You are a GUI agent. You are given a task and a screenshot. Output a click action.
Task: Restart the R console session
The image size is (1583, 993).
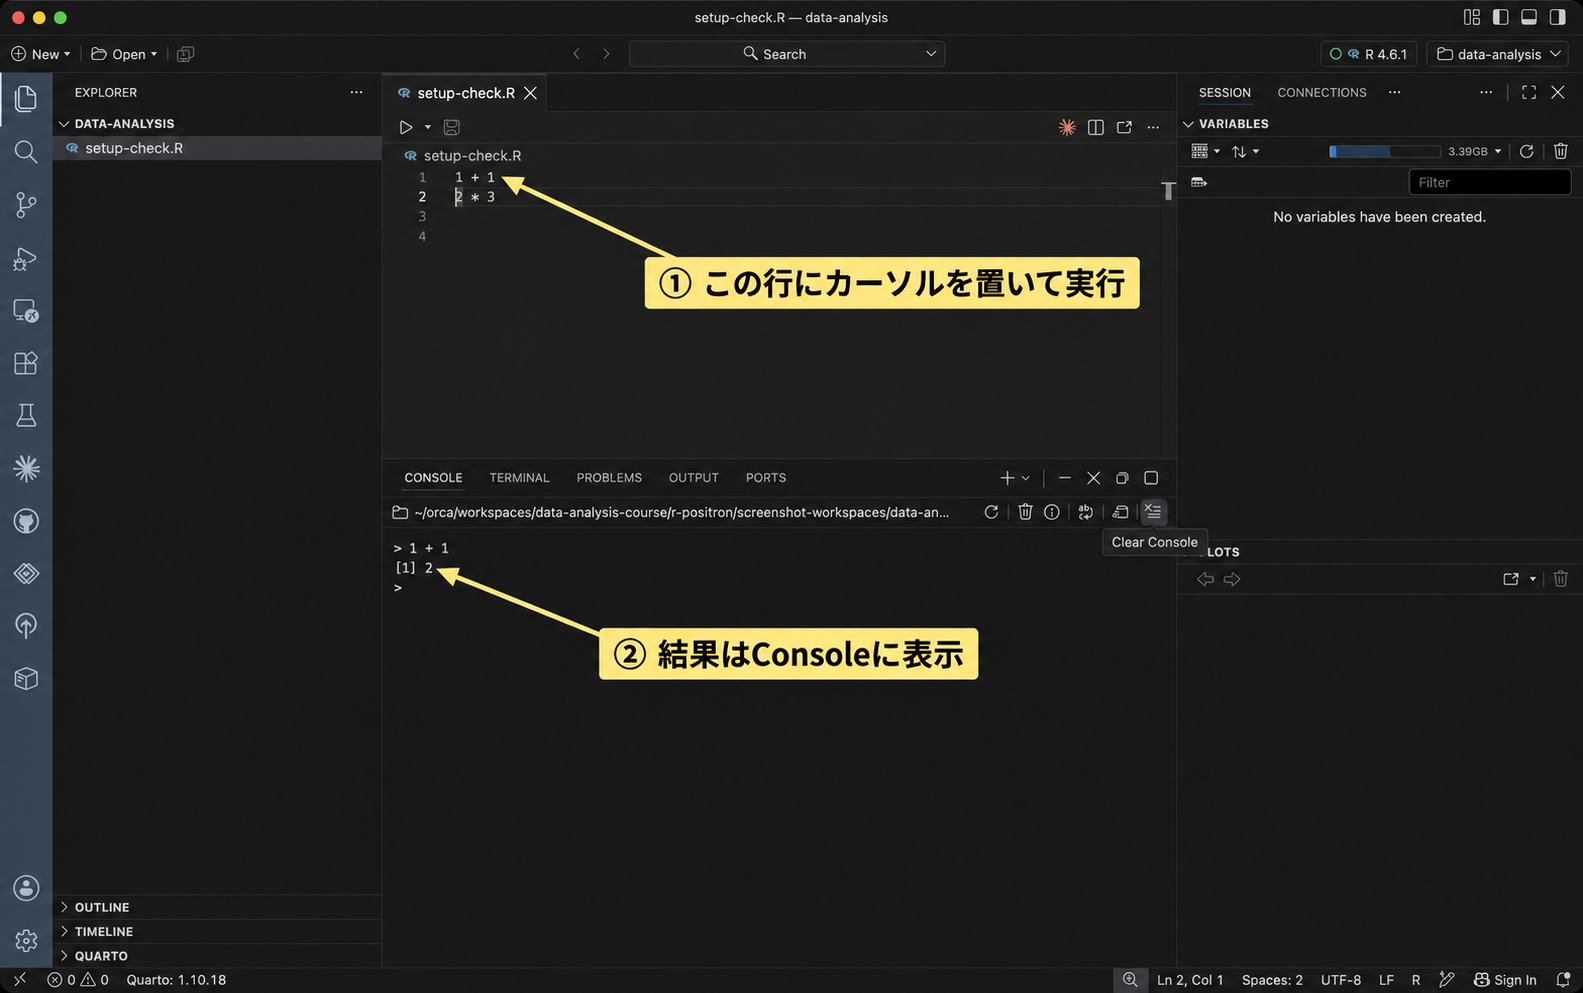coord(991,512)
